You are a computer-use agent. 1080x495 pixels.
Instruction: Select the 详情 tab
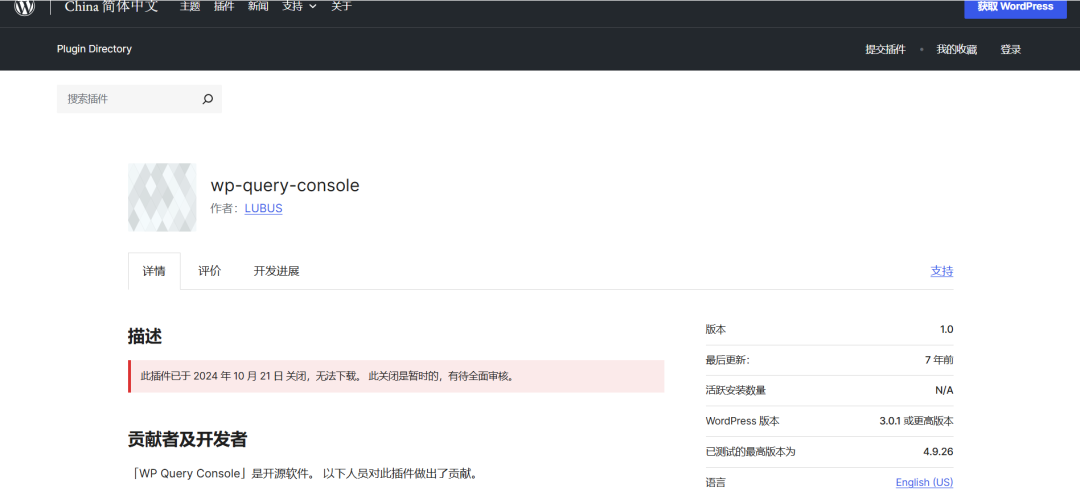[x=154, y=271]
